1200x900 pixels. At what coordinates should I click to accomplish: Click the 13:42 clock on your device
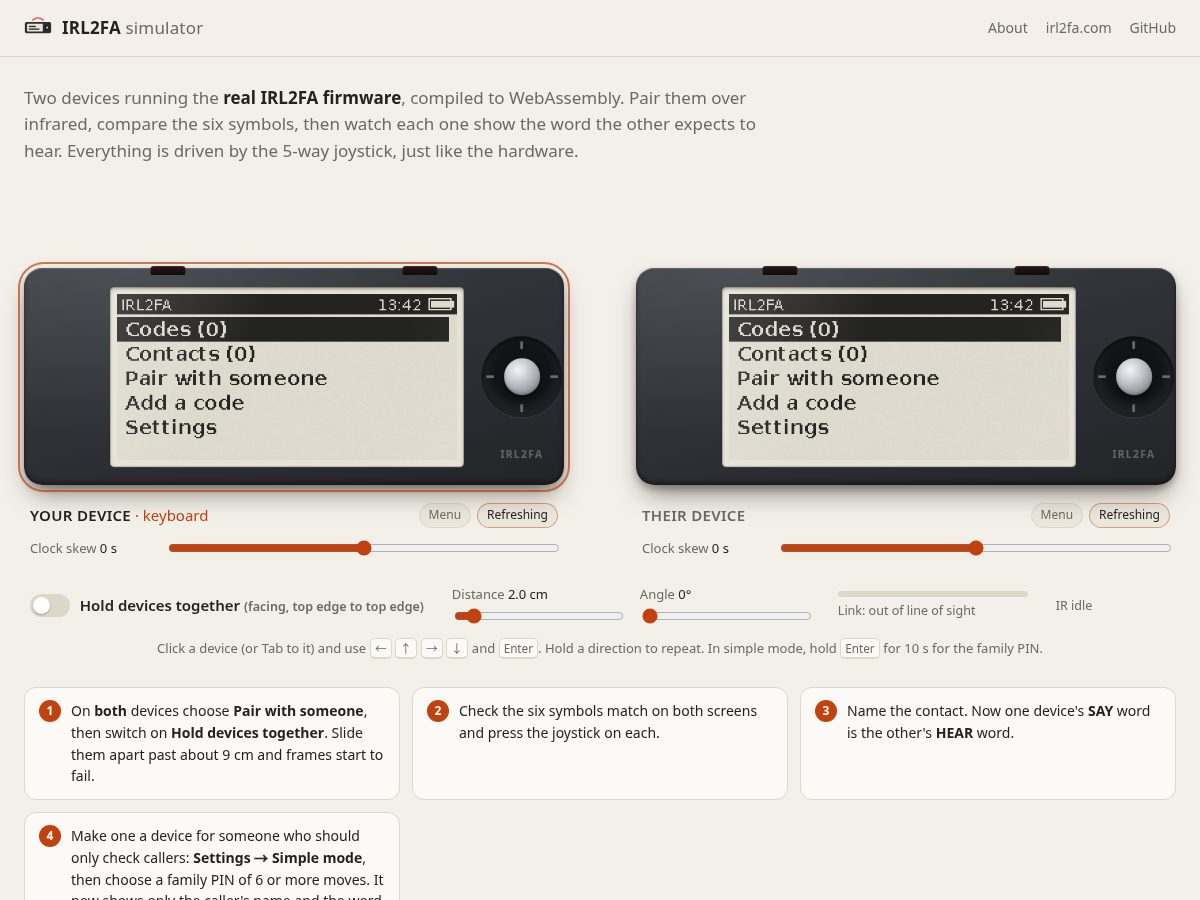tap(400, 305)
